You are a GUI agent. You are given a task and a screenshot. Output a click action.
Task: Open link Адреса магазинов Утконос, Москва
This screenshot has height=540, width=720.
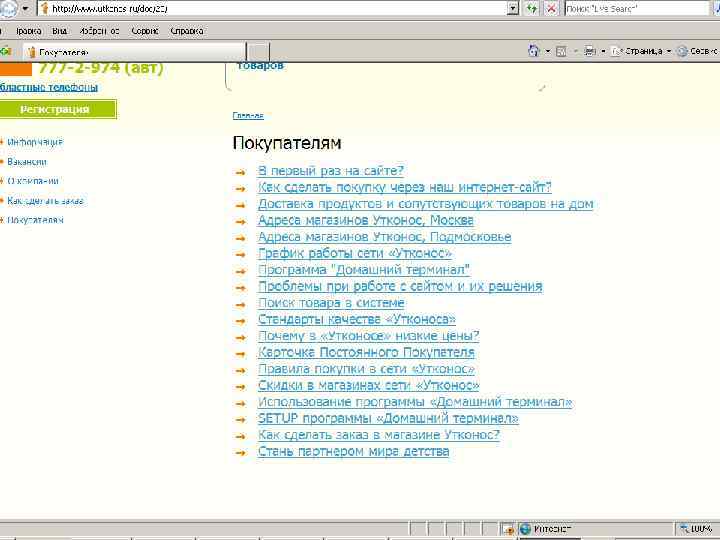[x=366, y=220]
